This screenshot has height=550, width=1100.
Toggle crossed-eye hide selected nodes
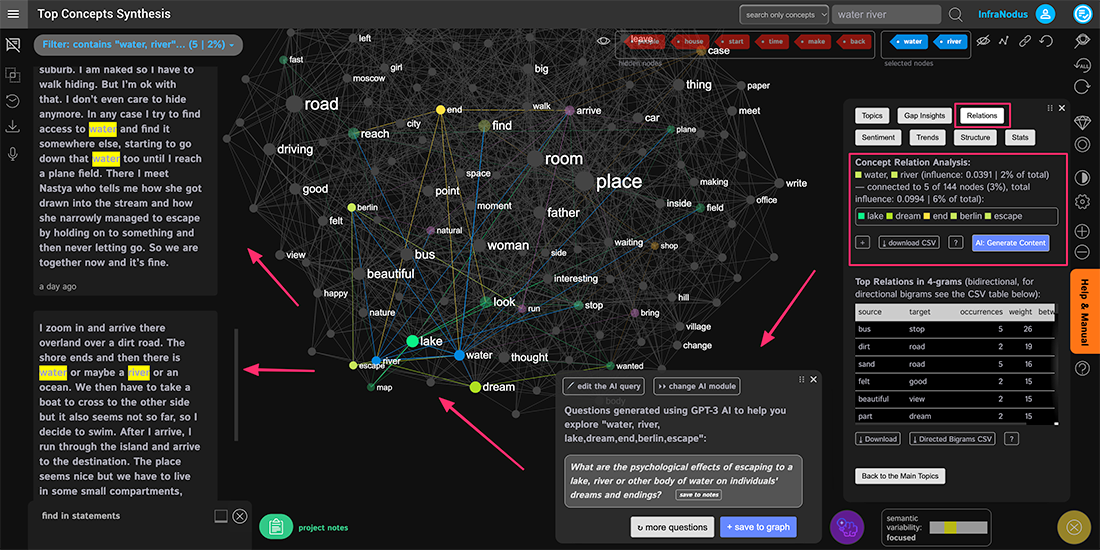tap(984, 41)
